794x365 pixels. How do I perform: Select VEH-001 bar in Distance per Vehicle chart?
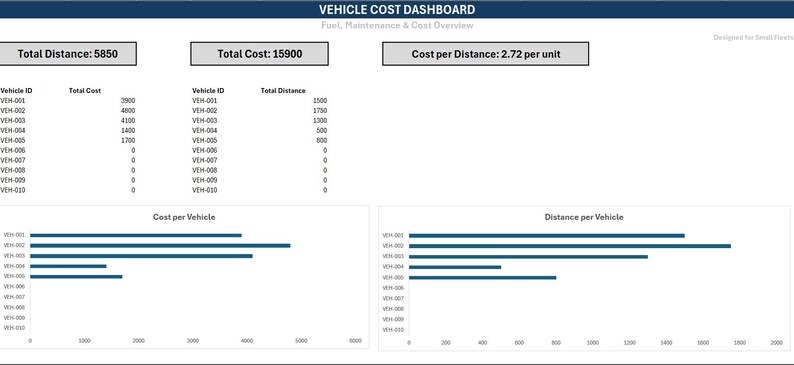(547, 235)
